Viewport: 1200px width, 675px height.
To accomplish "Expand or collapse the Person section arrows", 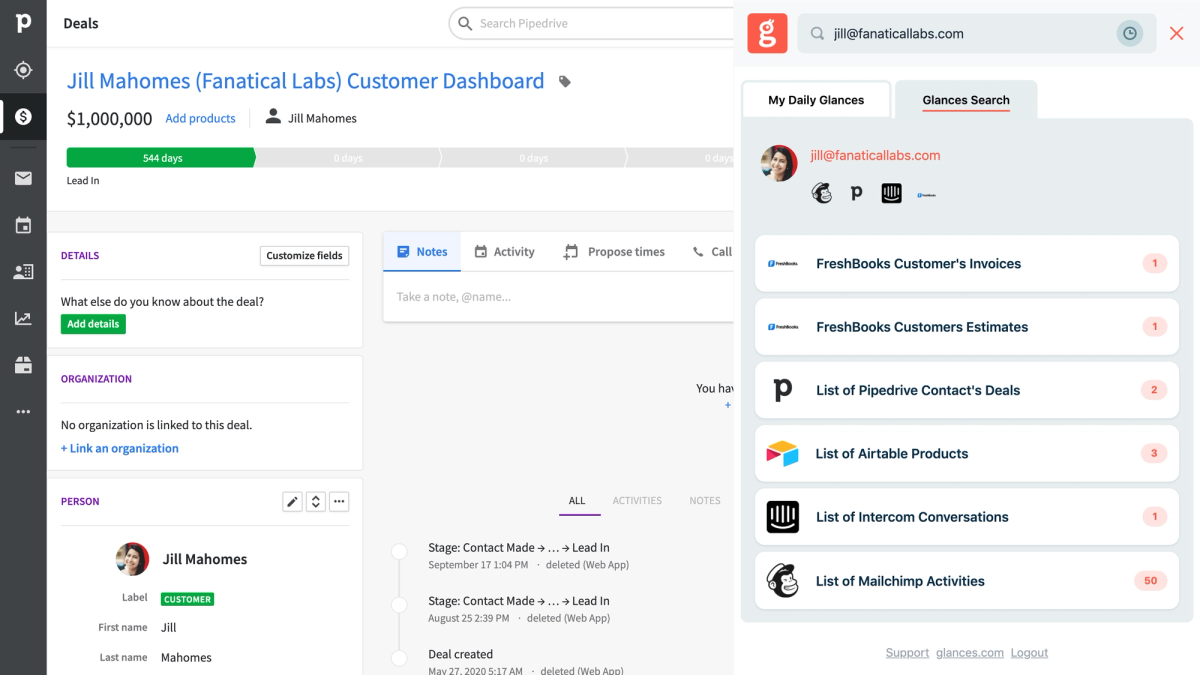I will 315,501.
